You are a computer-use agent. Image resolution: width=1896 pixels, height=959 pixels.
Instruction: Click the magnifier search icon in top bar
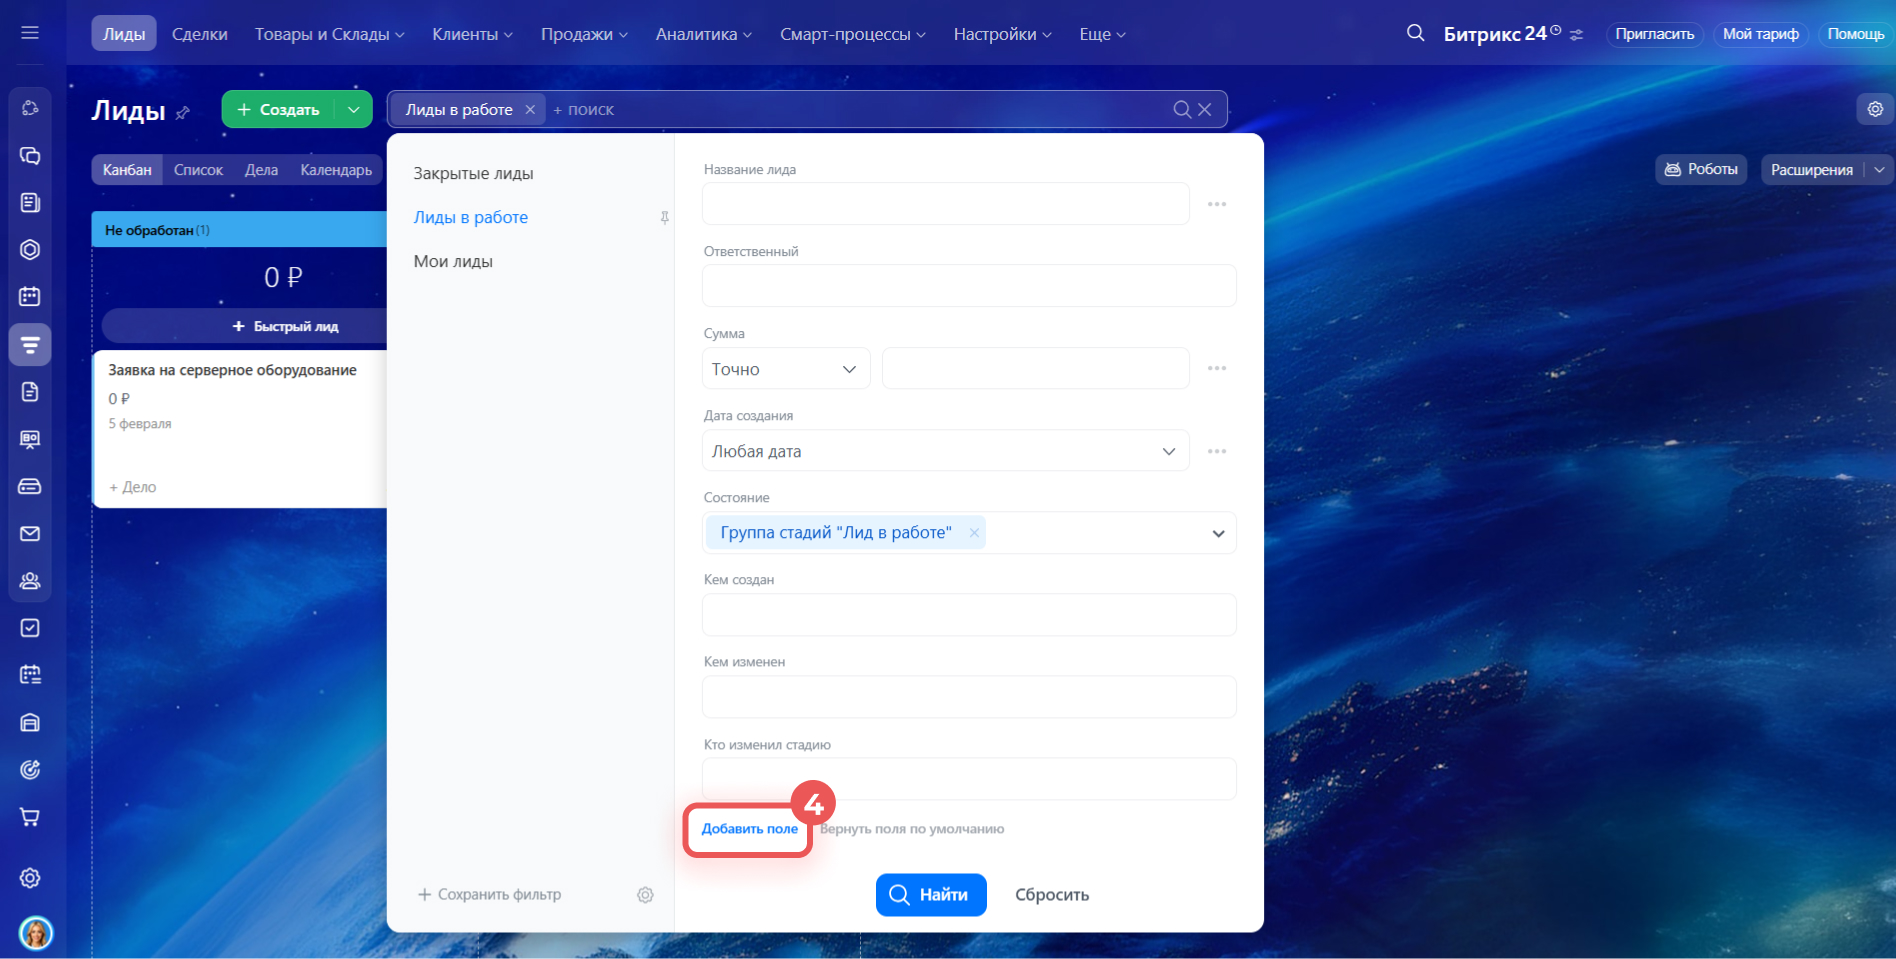[x=1414, y=33]
